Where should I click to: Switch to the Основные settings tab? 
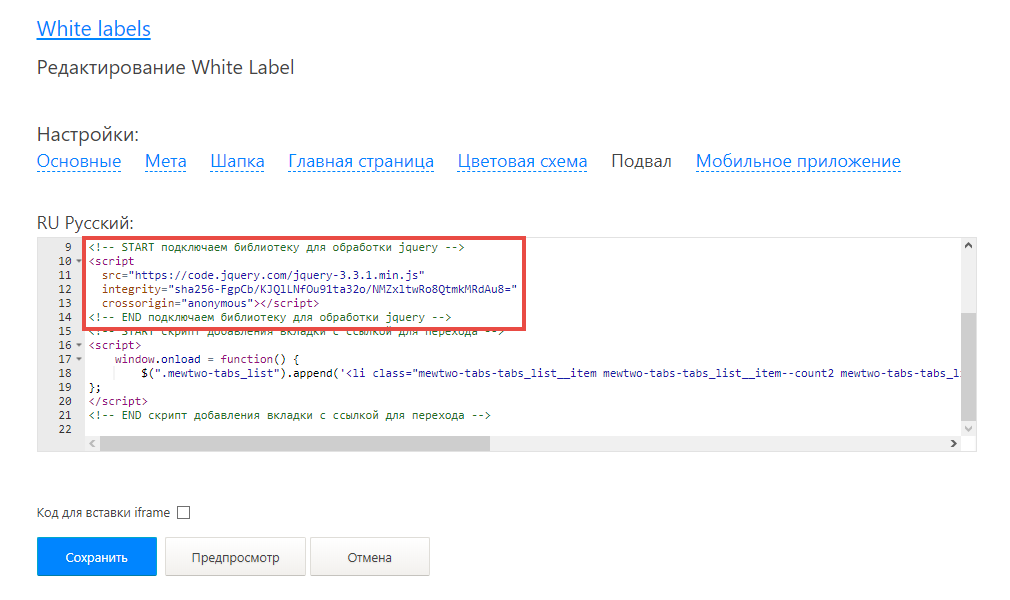79,161
